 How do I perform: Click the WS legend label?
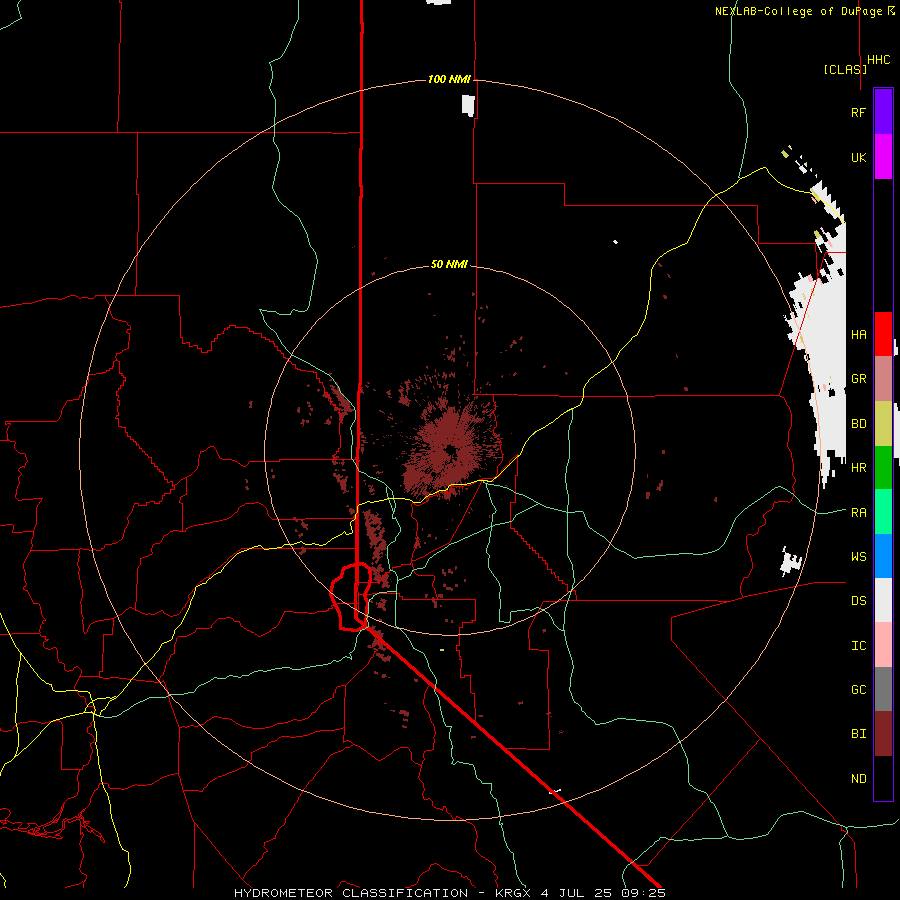point(858,556)
